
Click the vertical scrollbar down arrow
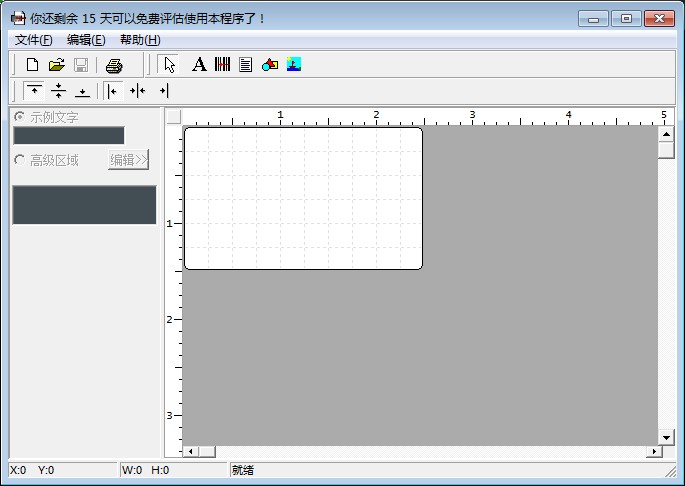[x=666, y=437]
